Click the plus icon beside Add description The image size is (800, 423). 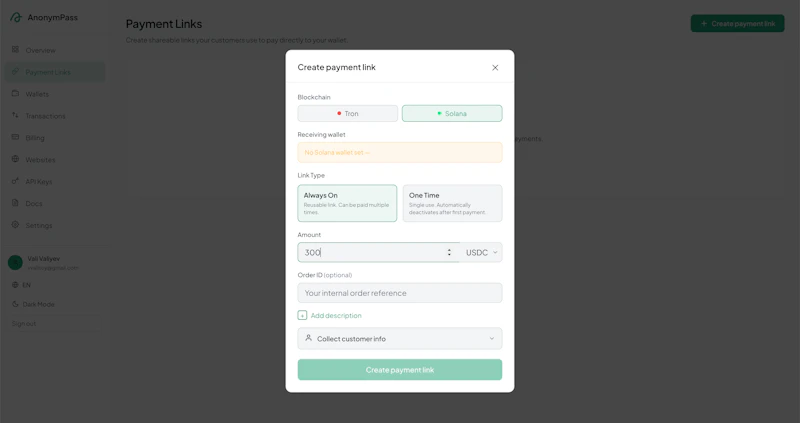tap(302, 315)
